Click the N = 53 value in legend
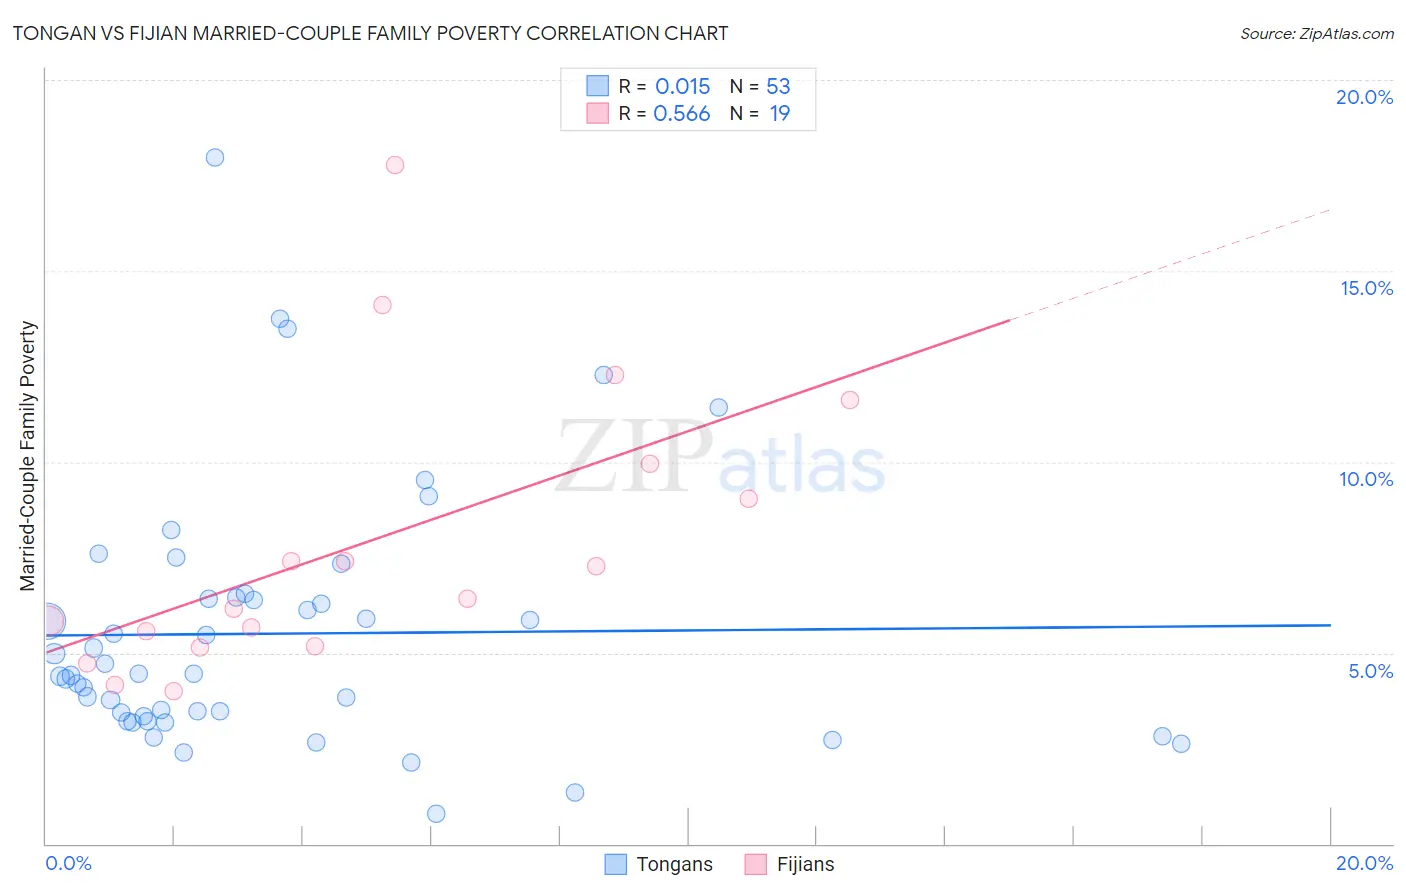The height and width of the screenshot is (892, 1406). coord(760,86)
